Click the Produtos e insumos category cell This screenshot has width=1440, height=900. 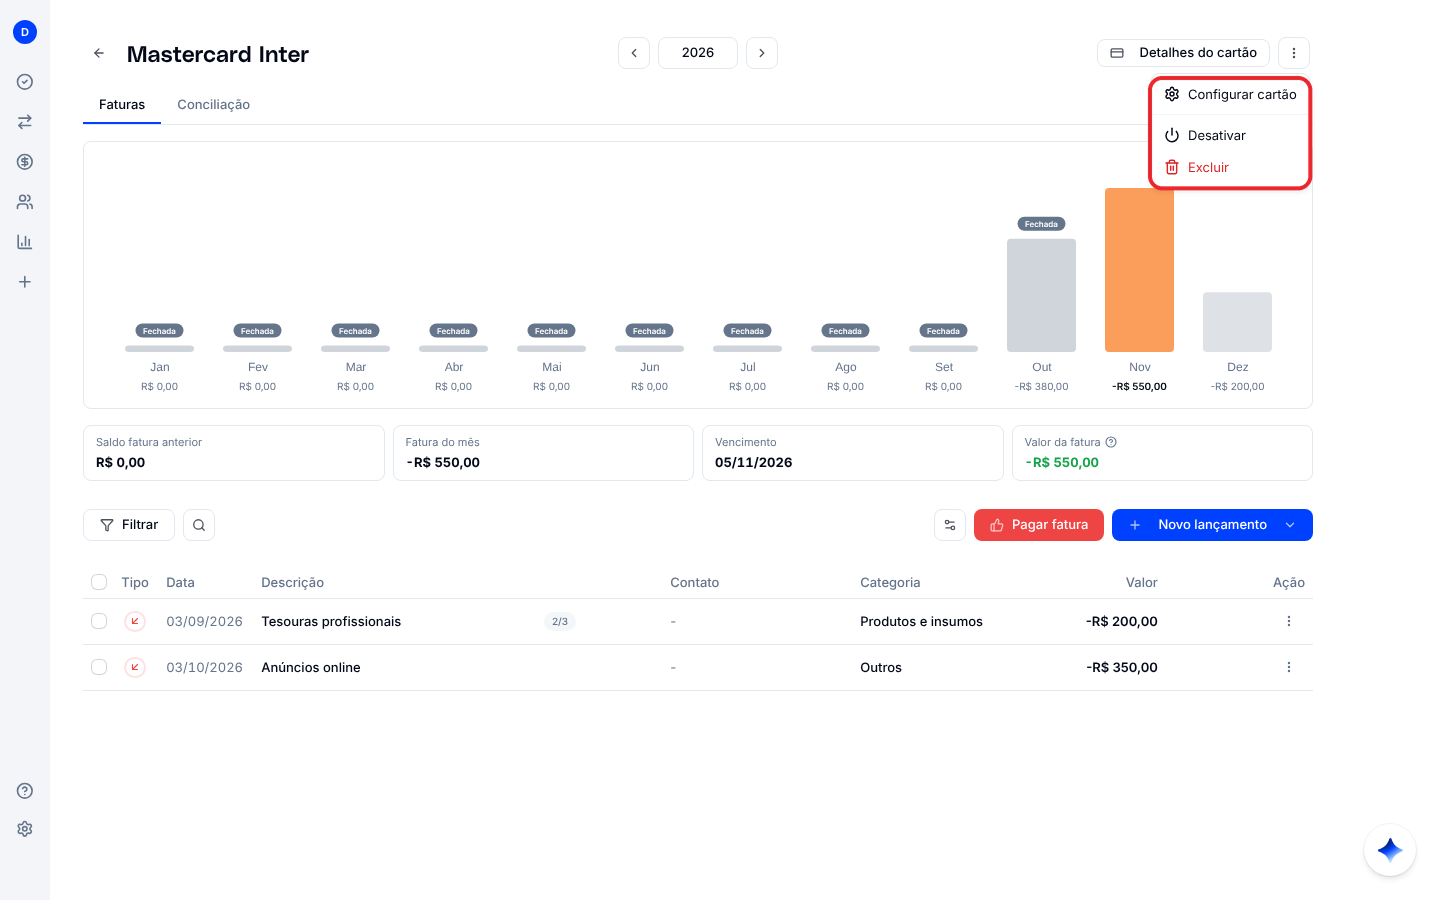[921, 621]
